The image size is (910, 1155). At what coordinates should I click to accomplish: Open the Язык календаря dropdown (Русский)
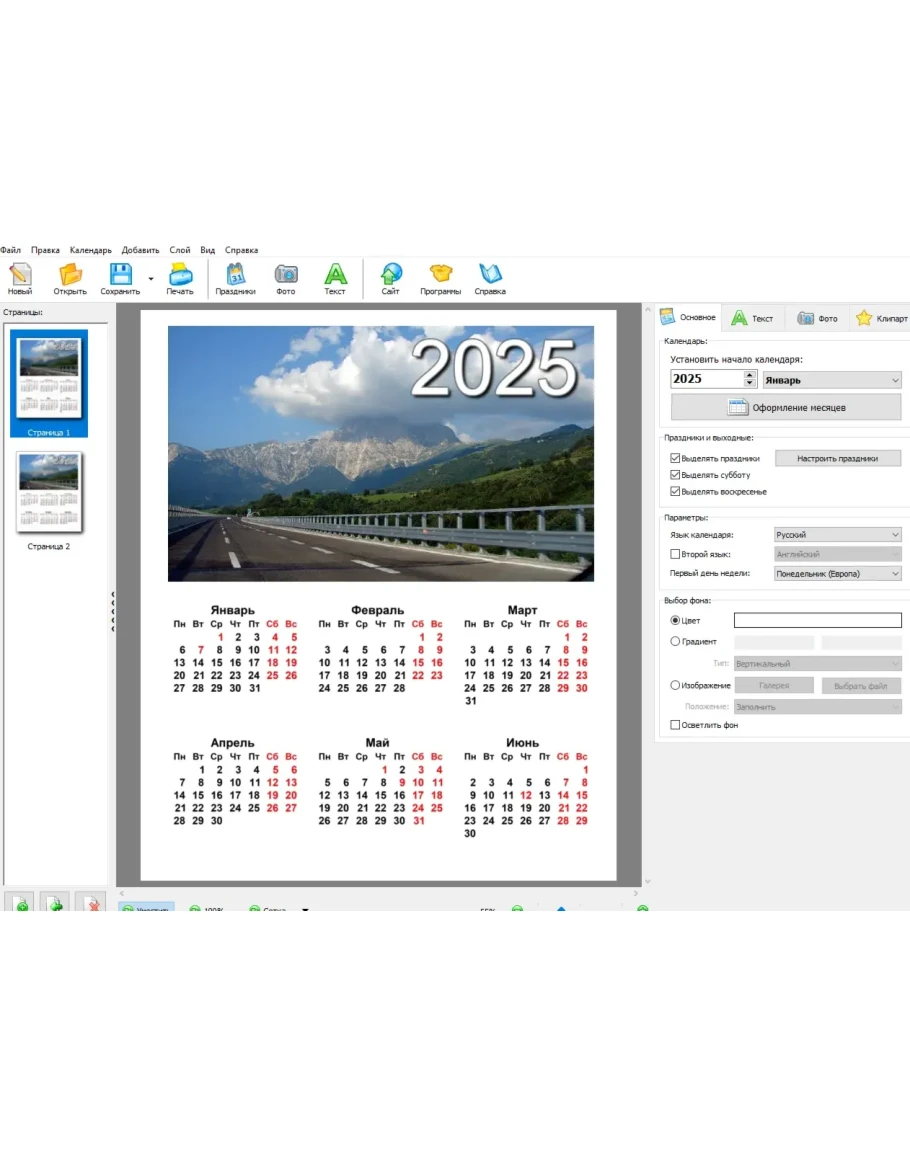838,535
